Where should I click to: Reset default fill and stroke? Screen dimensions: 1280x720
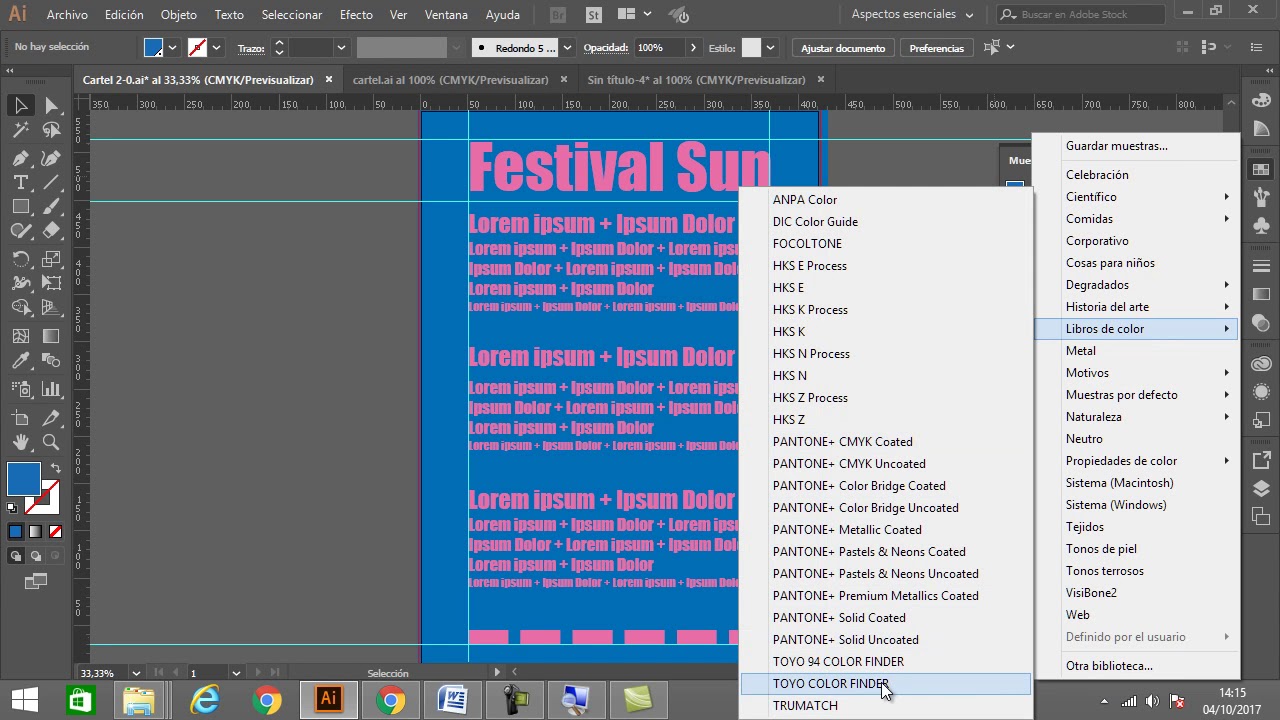coord(12,508)
